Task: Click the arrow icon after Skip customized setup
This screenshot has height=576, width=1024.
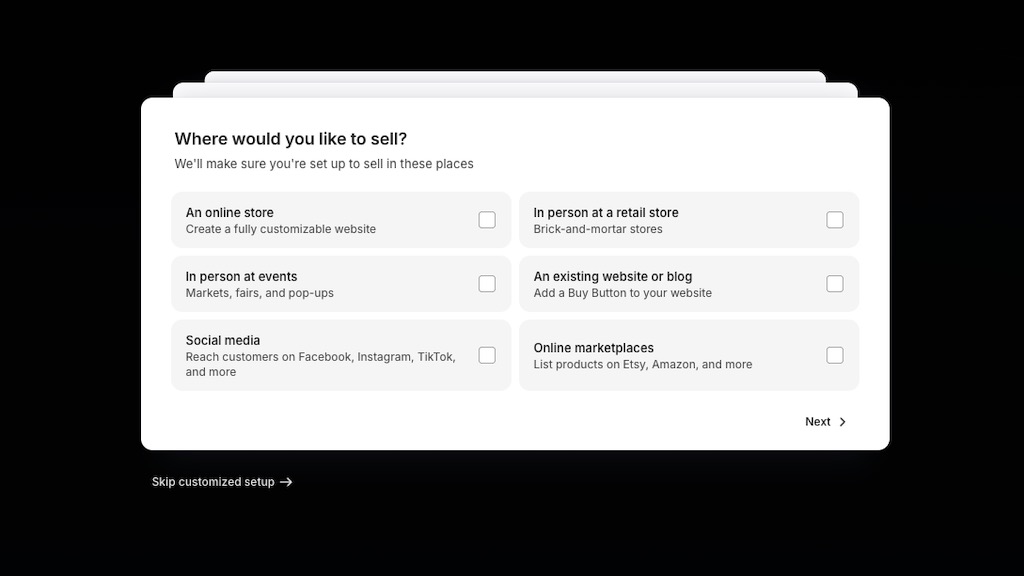Action: (286, 482)
